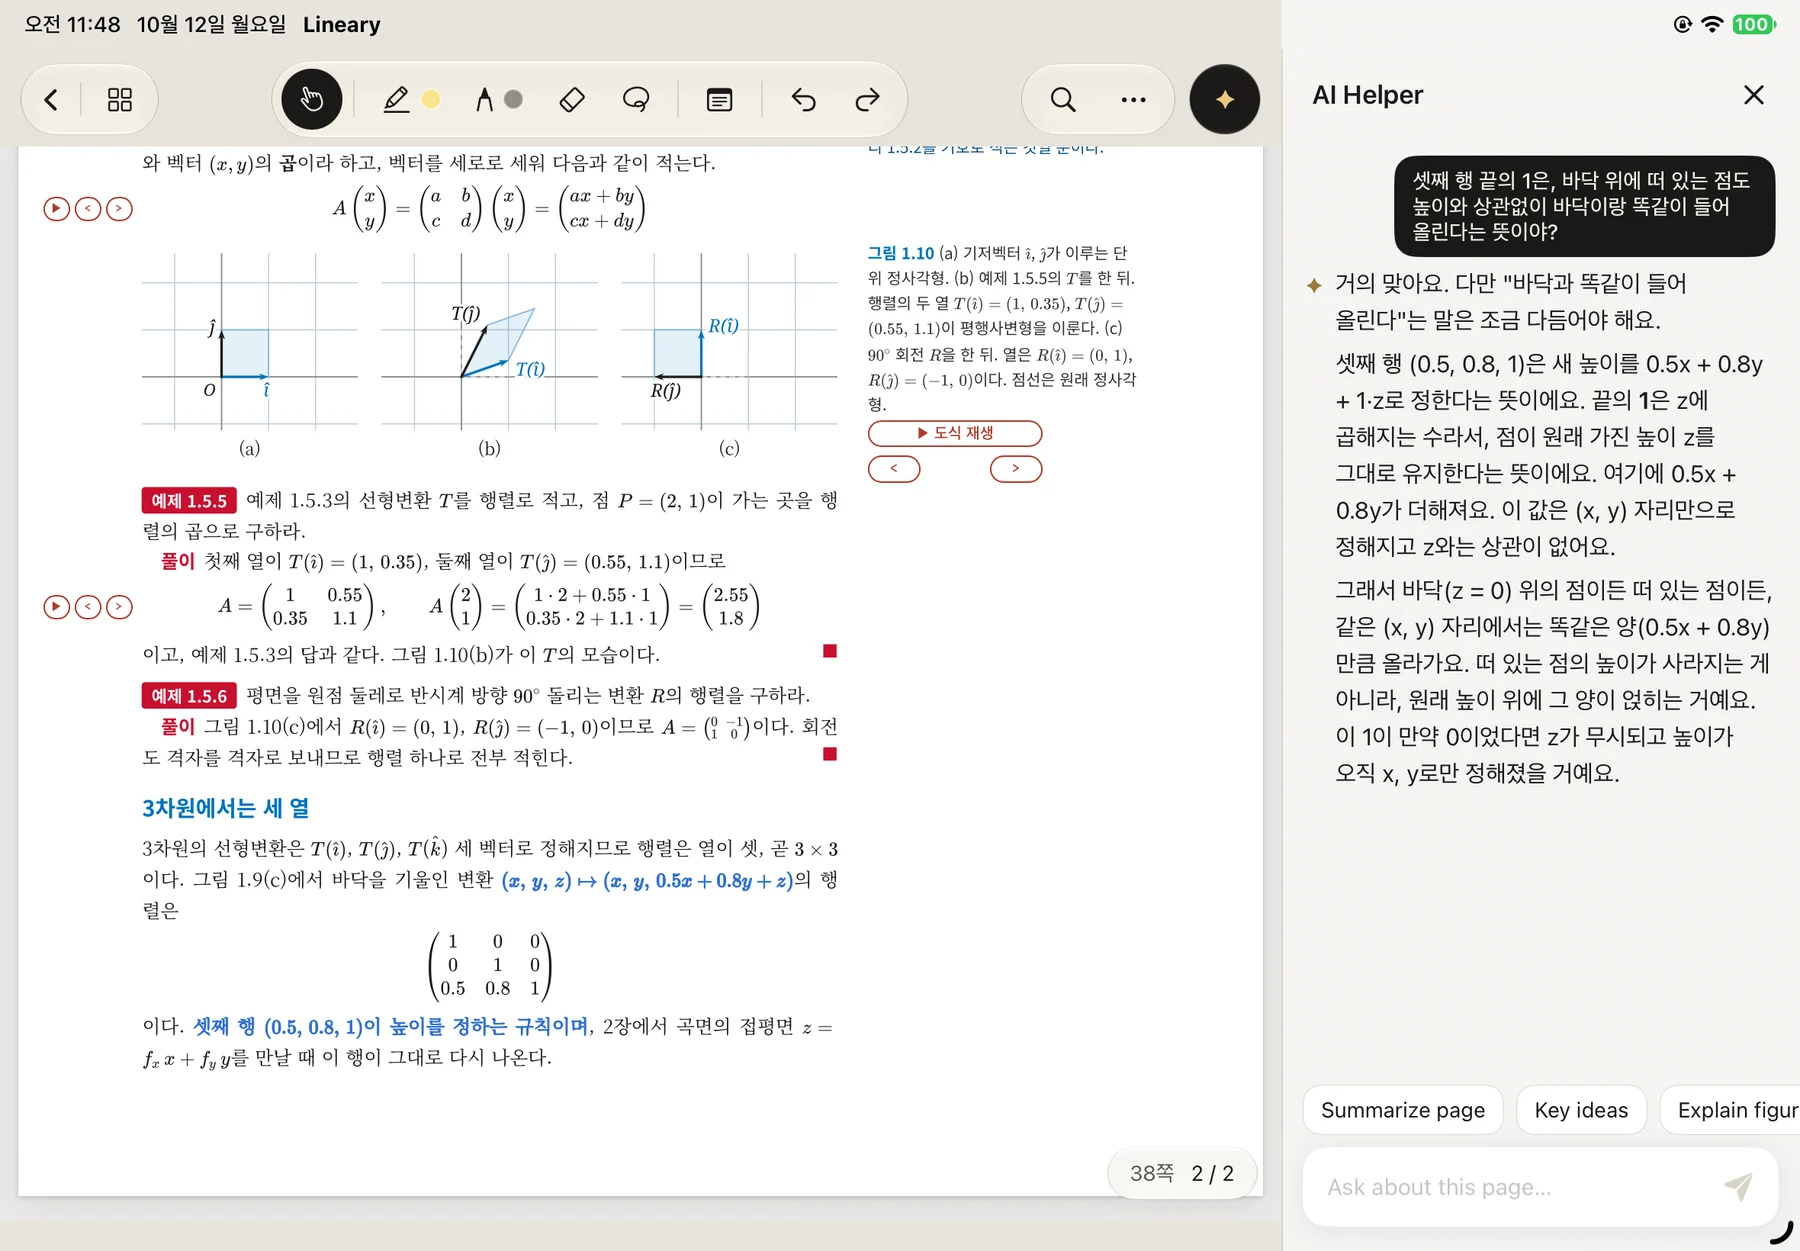Click the 도식 재생 button
Viewport: 1800px width, 1251px height.
(955, 433)
